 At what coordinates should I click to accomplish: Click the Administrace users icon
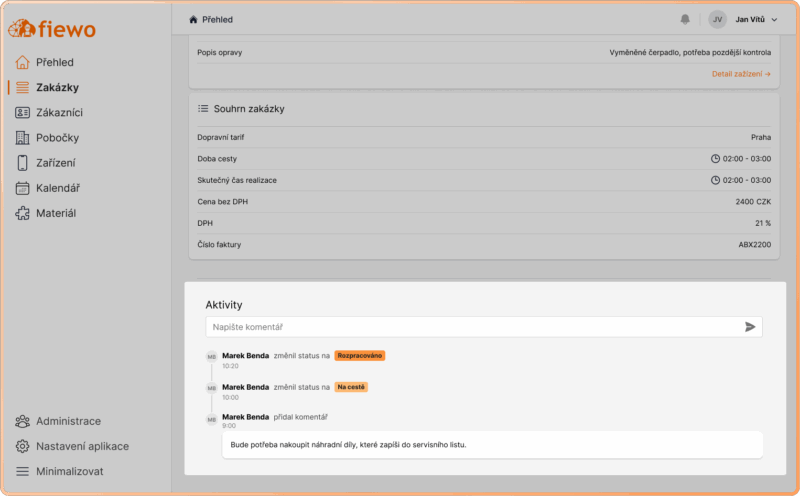click(x=22, y=421)
